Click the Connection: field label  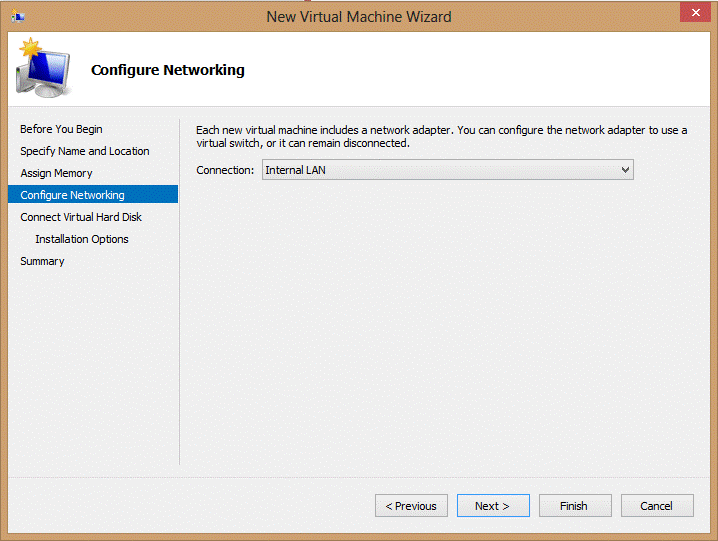[x=225, y=170]
